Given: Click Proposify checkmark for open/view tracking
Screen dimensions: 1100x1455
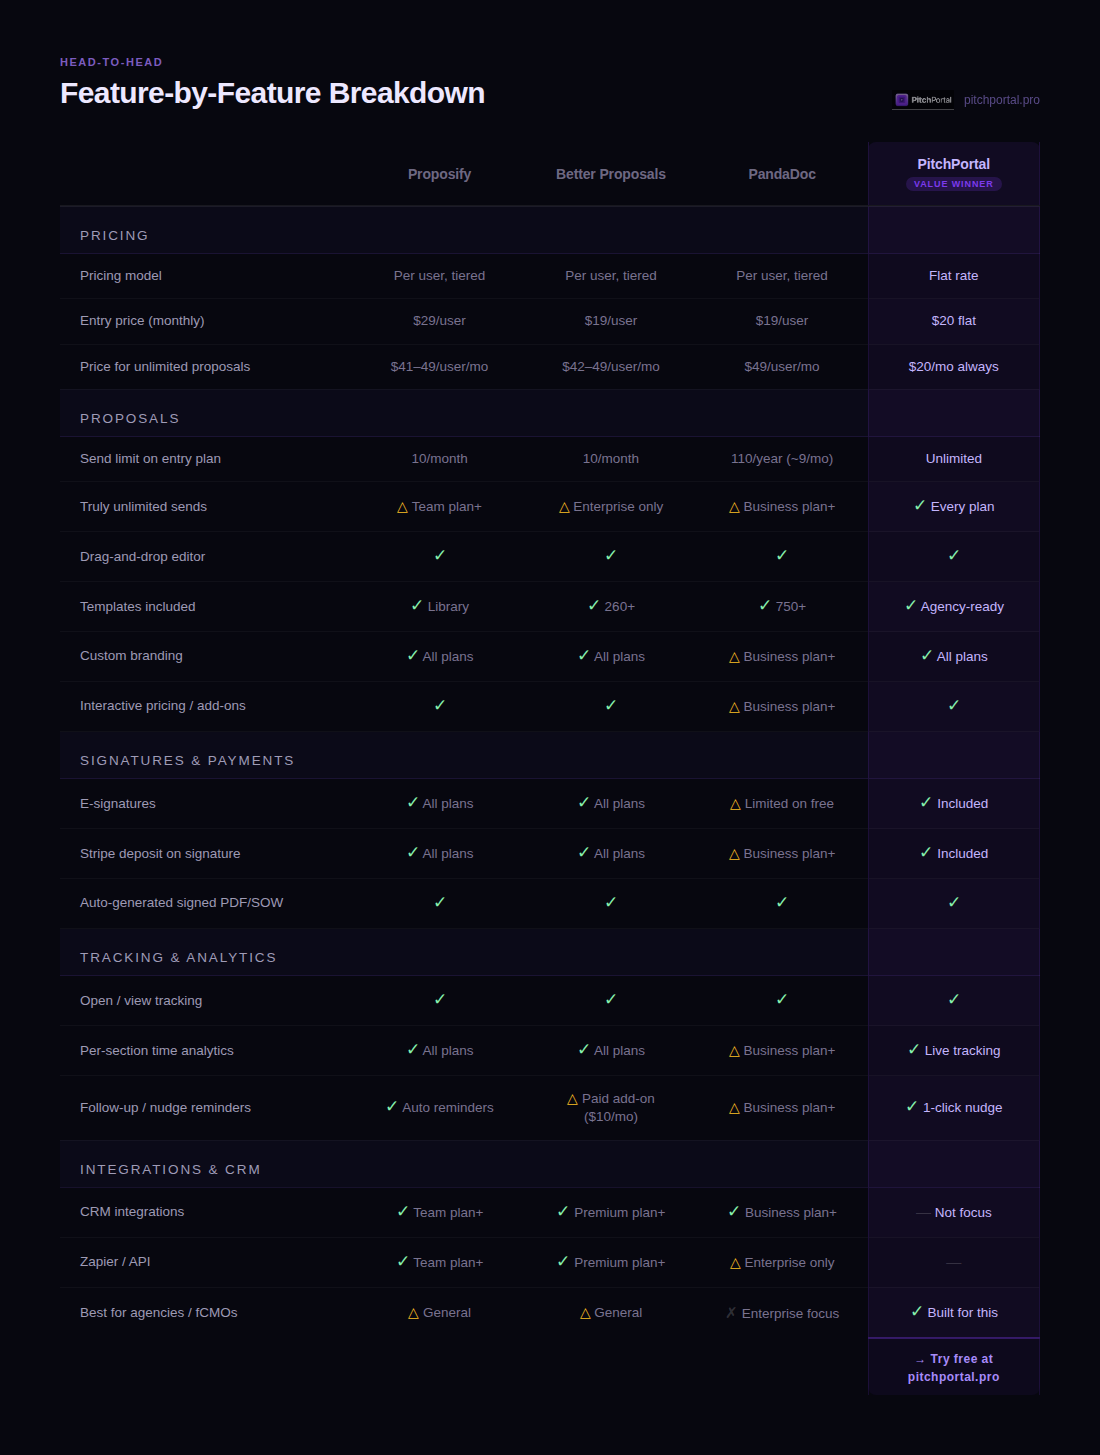Looking at the screenshot, I should pyautogui.click(x=440, y=999).
